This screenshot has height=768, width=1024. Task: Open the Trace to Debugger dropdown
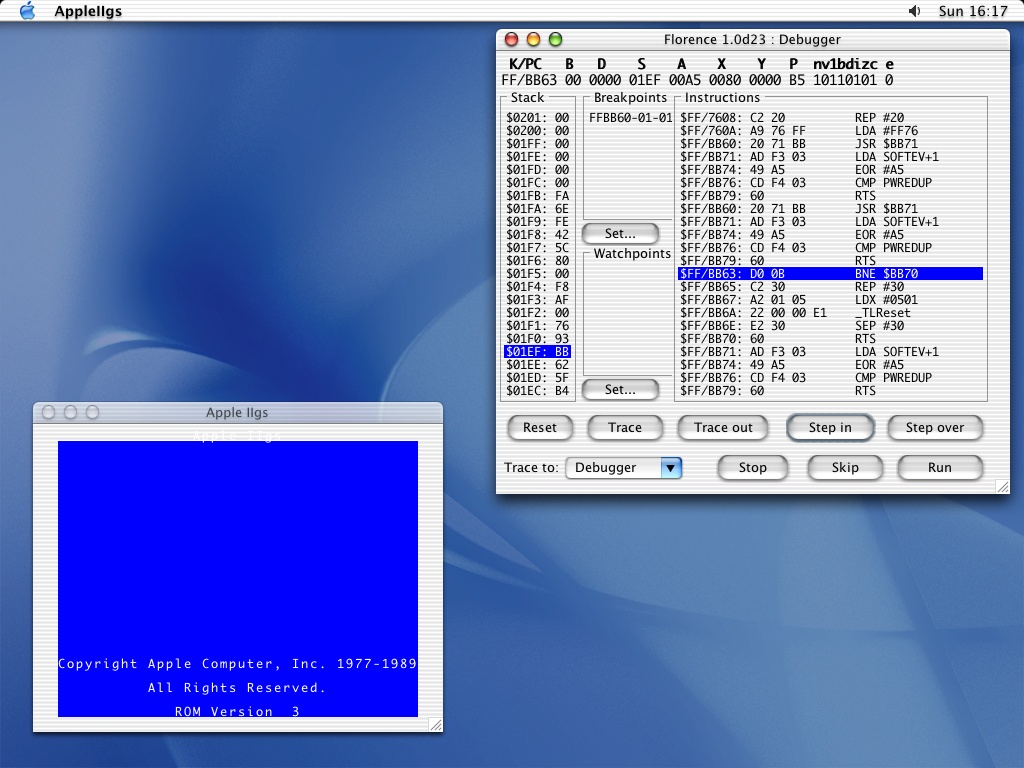click(624, 468)
